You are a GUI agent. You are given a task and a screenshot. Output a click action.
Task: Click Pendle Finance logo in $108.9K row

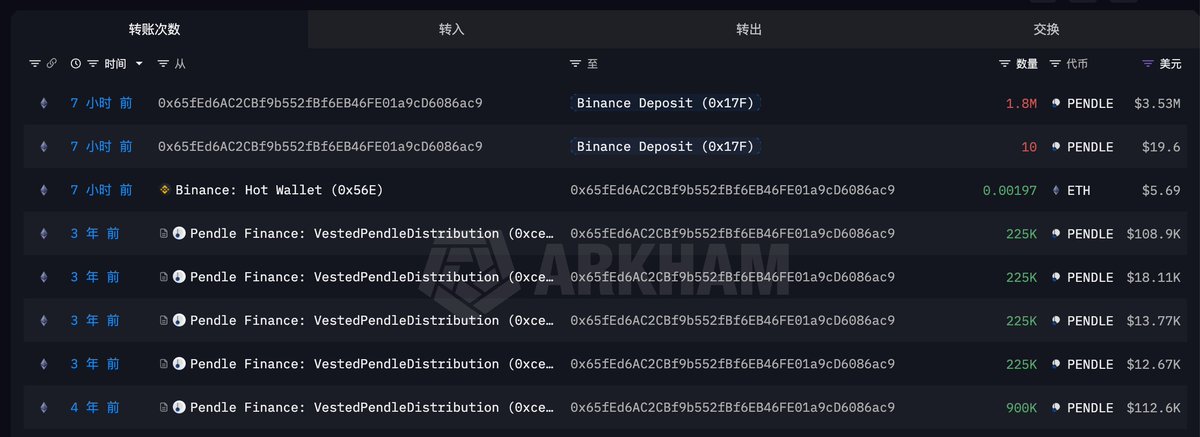coord(179,234)
